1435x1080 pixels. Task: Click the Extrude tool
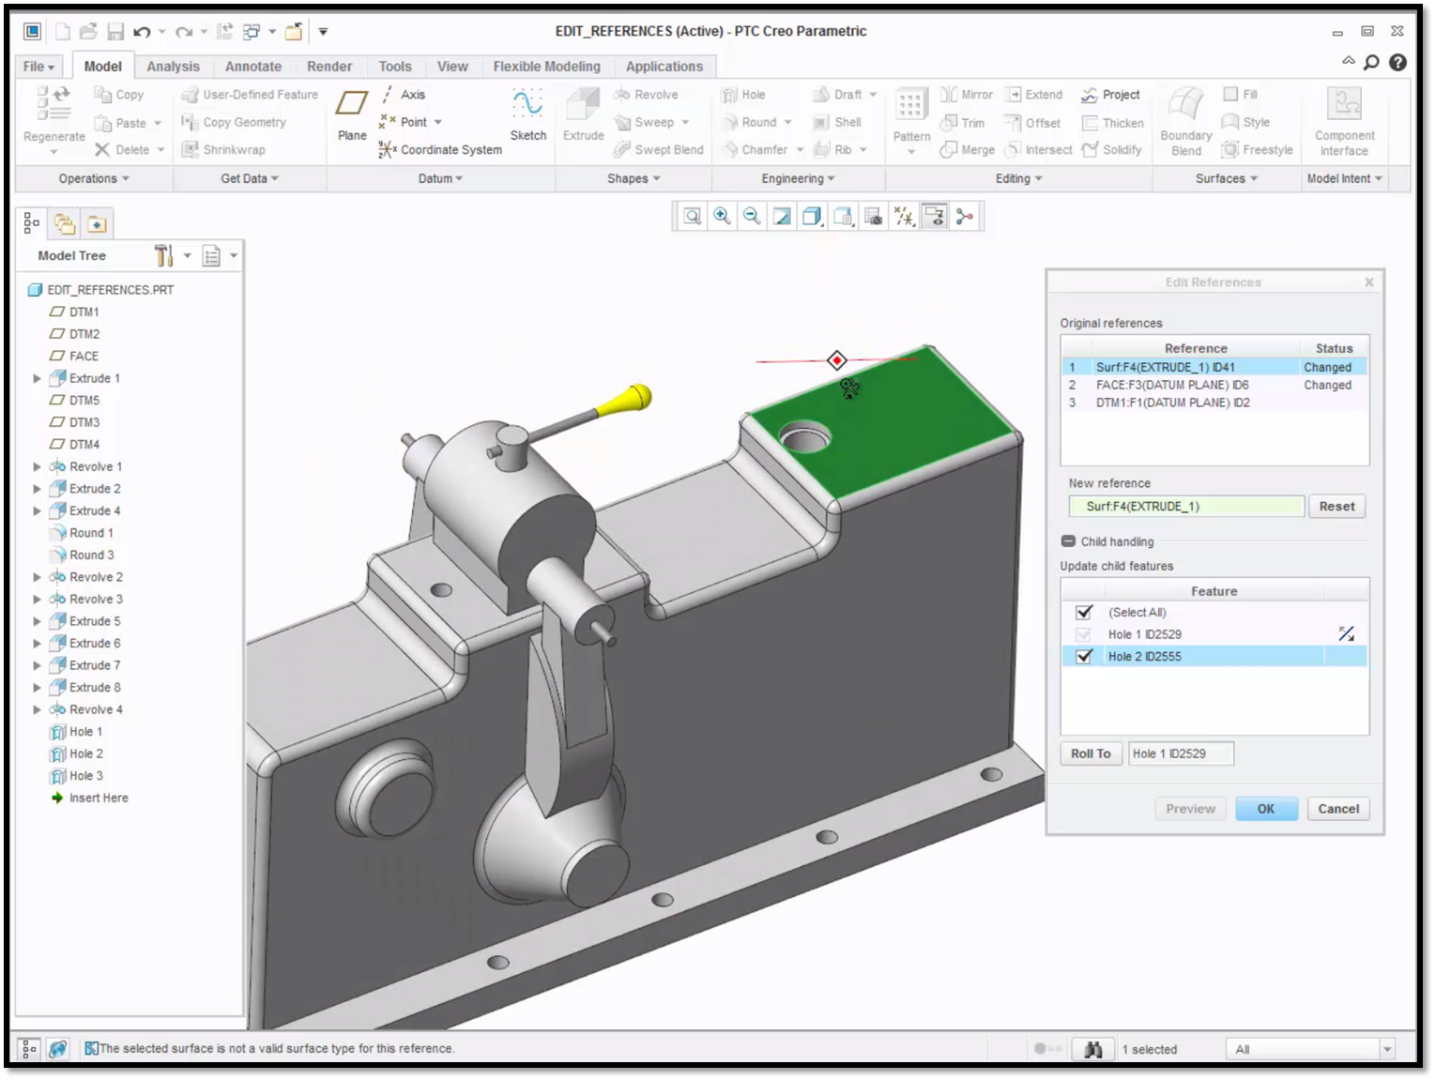coord(583,115)
